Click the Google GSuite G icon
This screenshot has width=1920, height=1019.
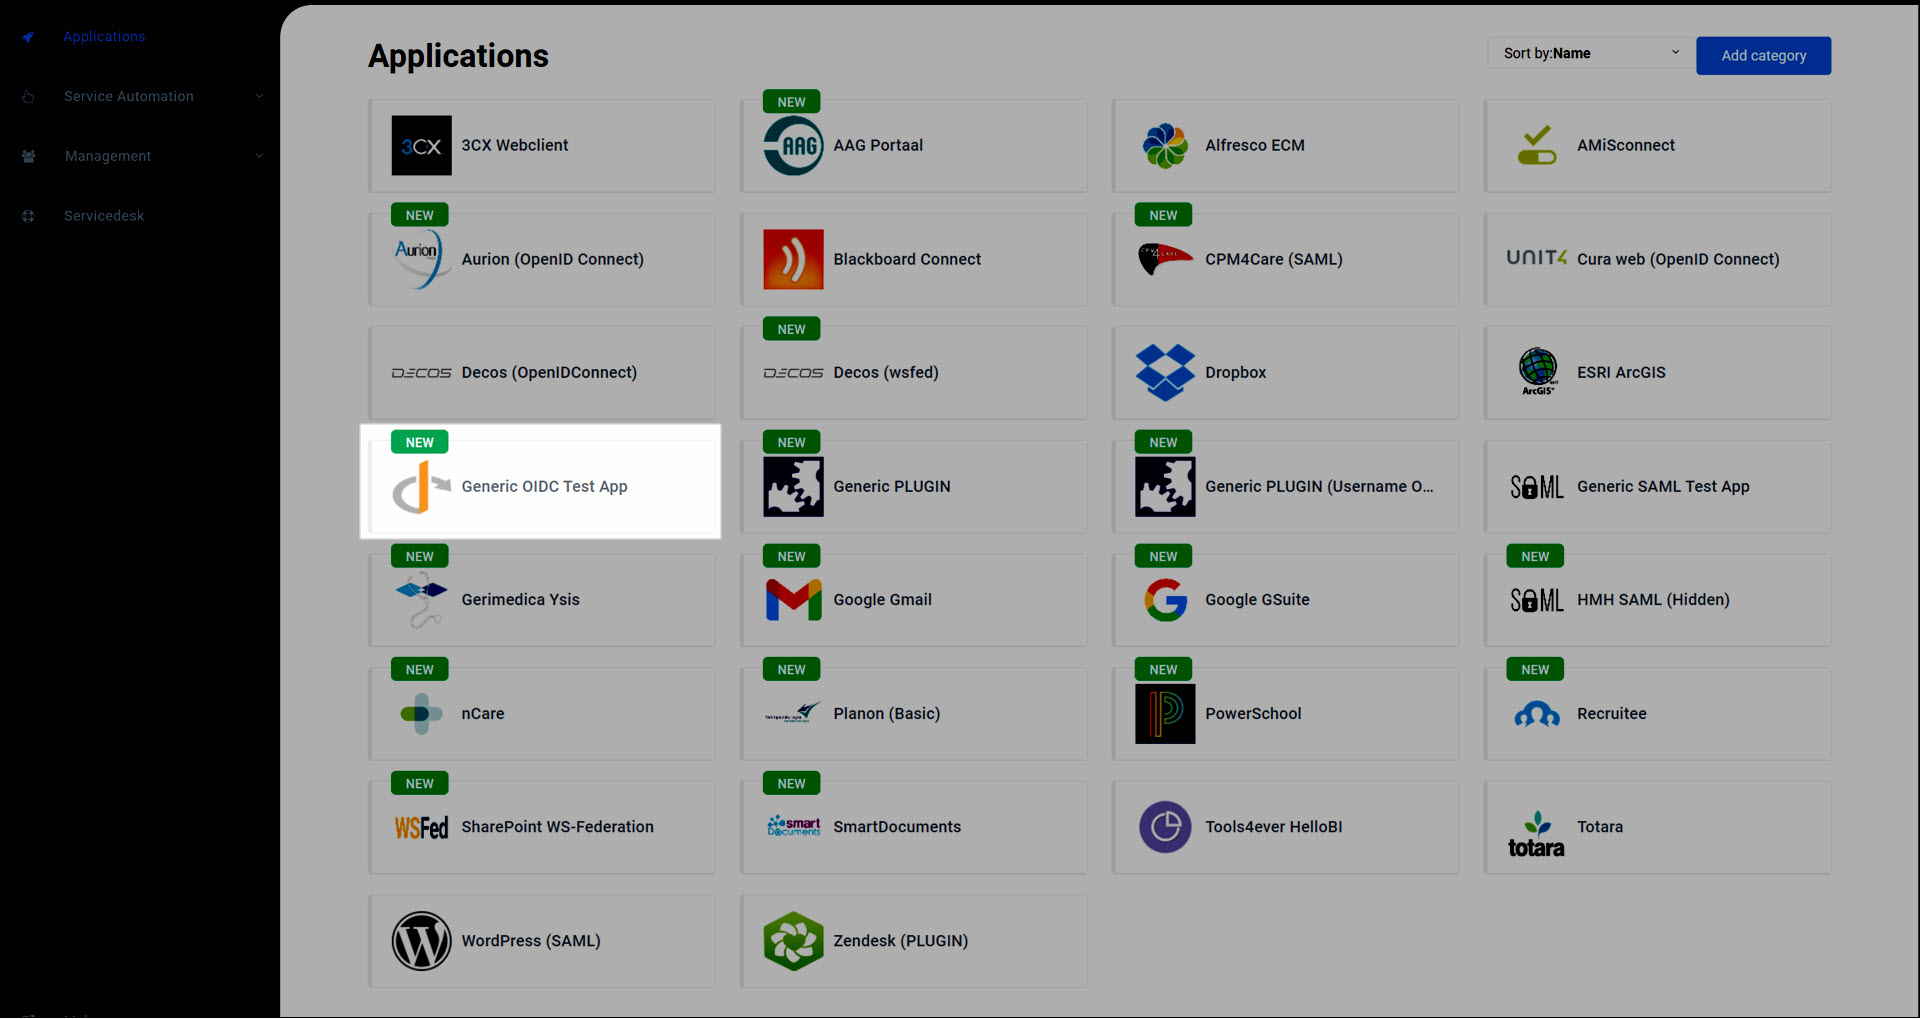(1165, 600)
